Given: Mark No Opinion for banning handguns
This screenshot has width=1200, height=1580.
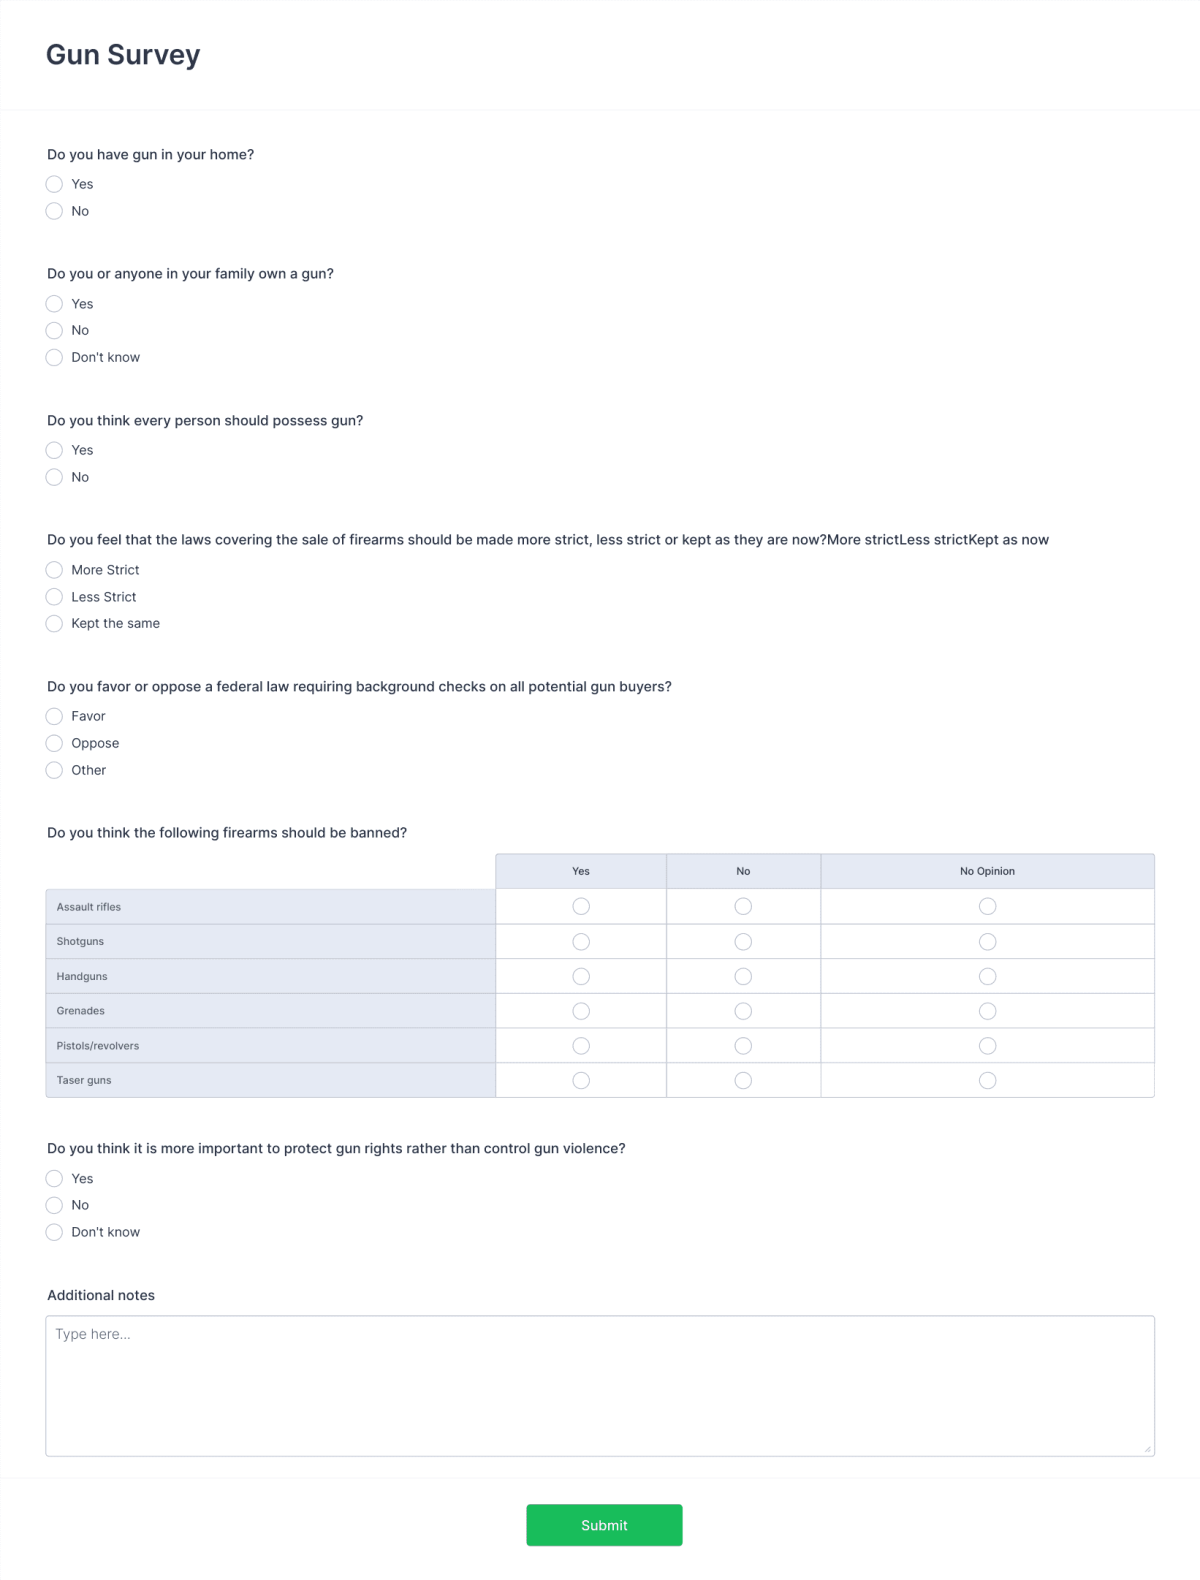Looking at the screenshot, I should [988, 975].
